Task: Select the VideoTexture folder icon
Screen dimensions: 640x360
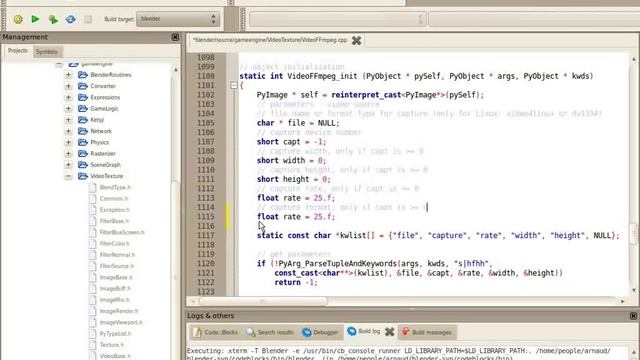Action: tap(83, 176)
